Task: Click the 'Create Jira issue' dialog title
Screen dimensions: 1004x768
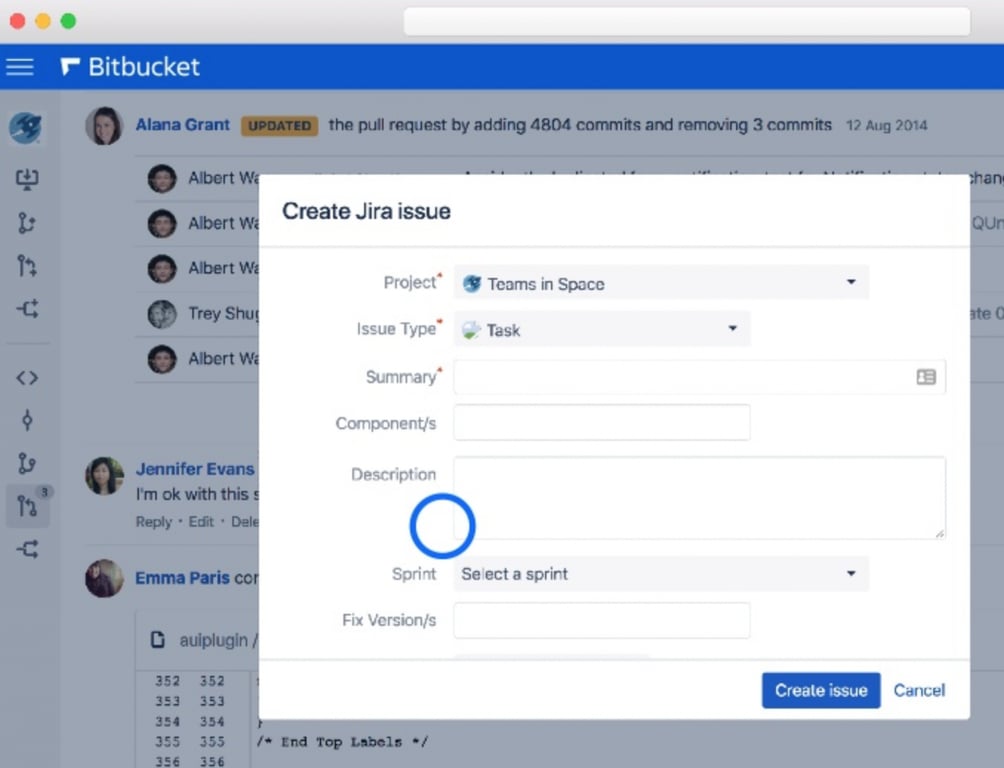Action: [x=366, y=211]
